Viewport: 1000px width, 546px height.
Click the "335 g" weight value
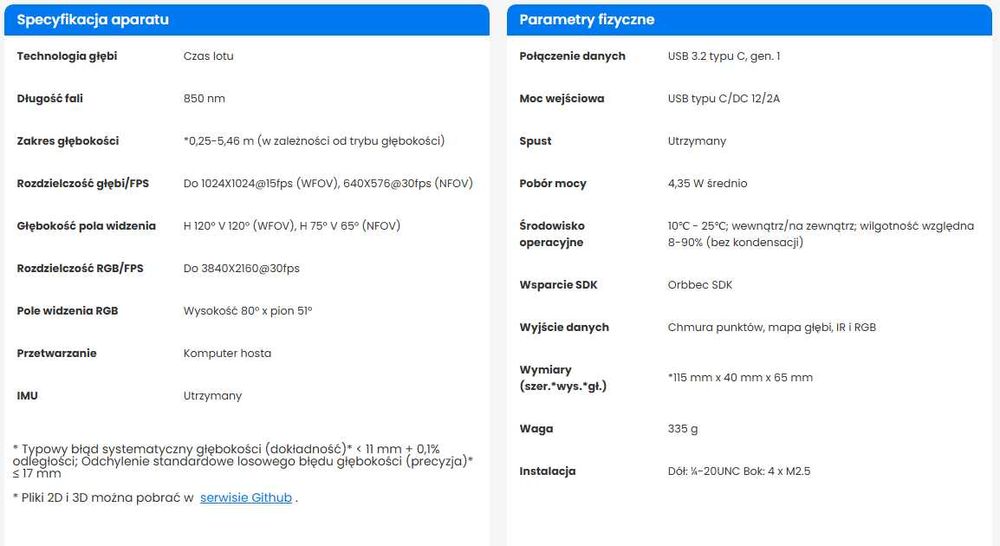(683, 429)
